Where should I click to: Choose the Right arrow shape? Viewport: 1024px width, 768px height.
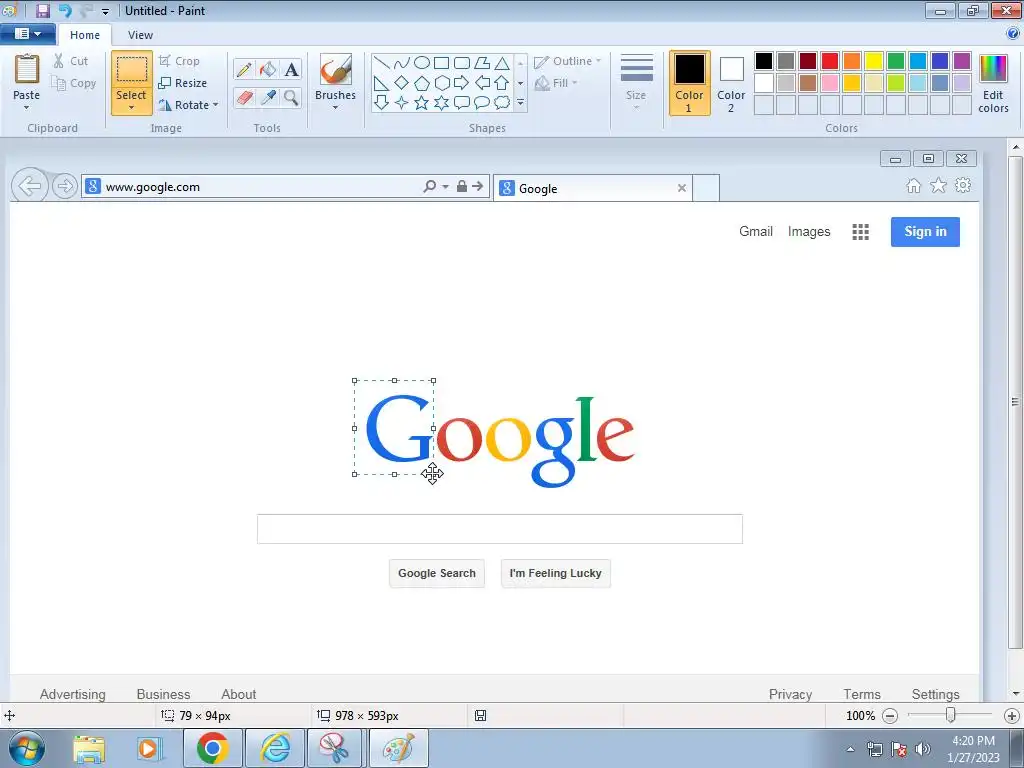[x=462, y=83]
